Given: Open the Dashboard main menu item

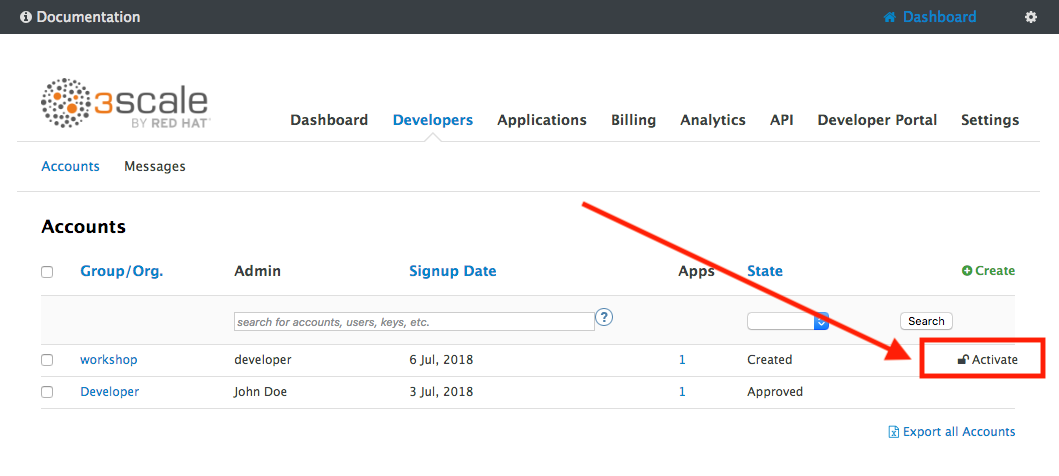Looking at the screenshot, I should click(329, 120).
